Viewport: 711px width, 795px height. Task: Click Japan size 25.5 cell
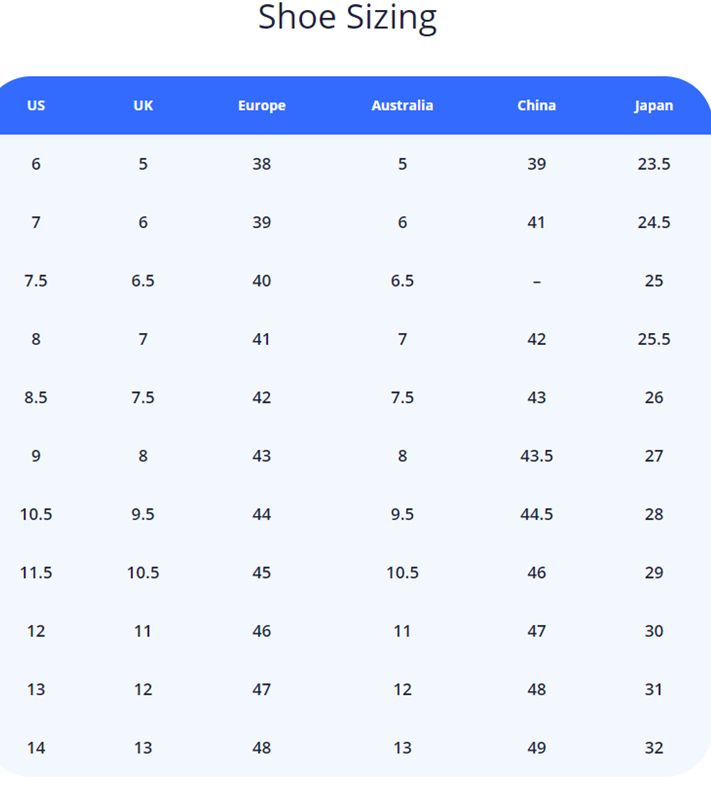(x=654, y=339)
